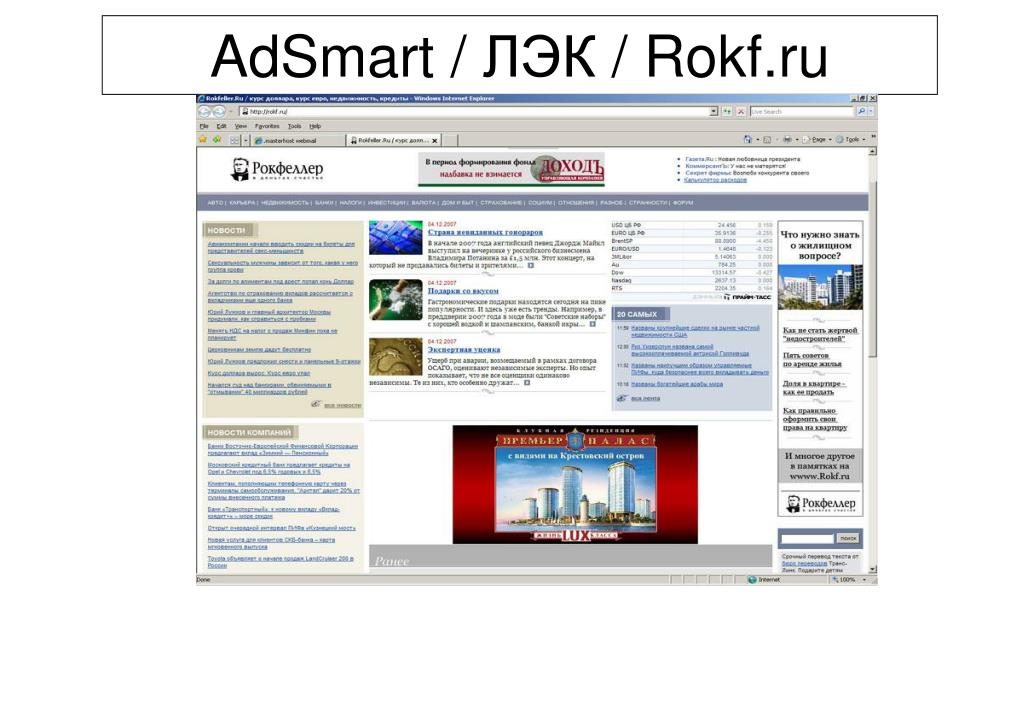The height and width of the screenshot is (708, 1023).
Task: Click the browser Forward arrow button
Action: point(219,112)
